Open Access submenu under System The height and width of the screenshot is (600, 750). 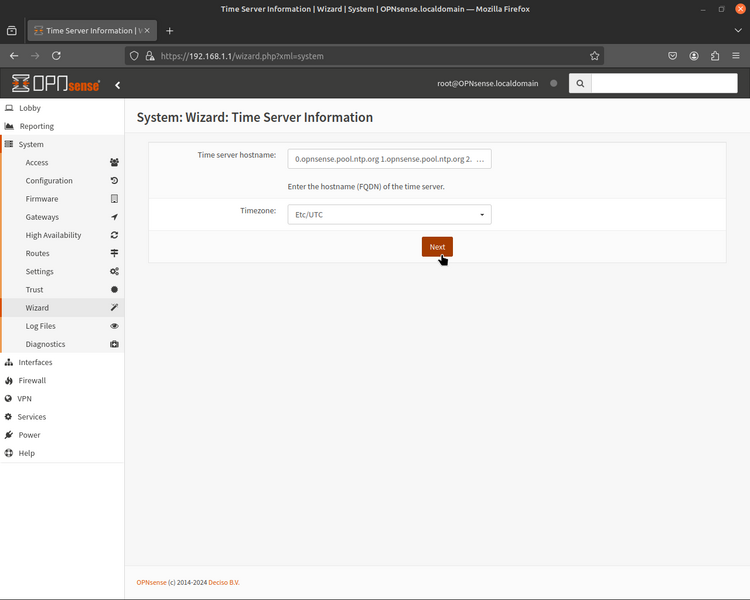62,163
